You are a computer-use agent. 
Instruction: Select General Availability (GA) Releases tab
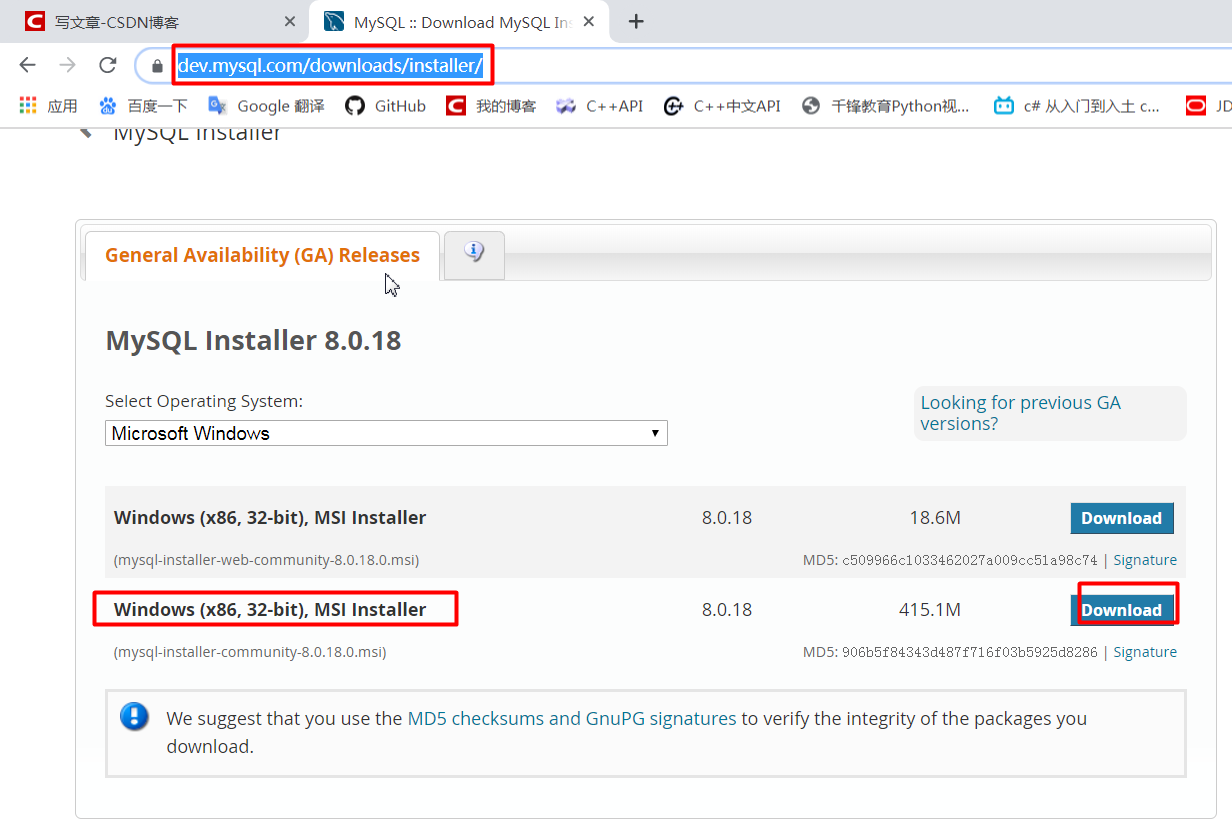[262, 255]
